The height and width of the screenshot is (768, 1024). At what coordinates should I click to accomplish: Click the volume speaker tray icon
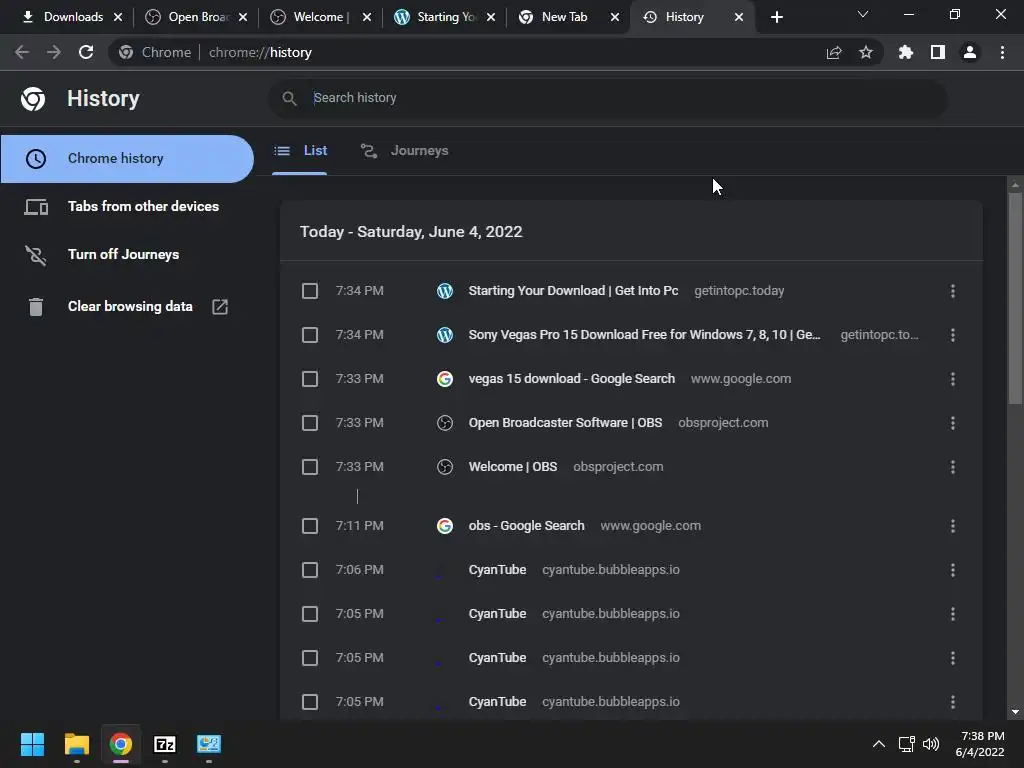(931, 744)
